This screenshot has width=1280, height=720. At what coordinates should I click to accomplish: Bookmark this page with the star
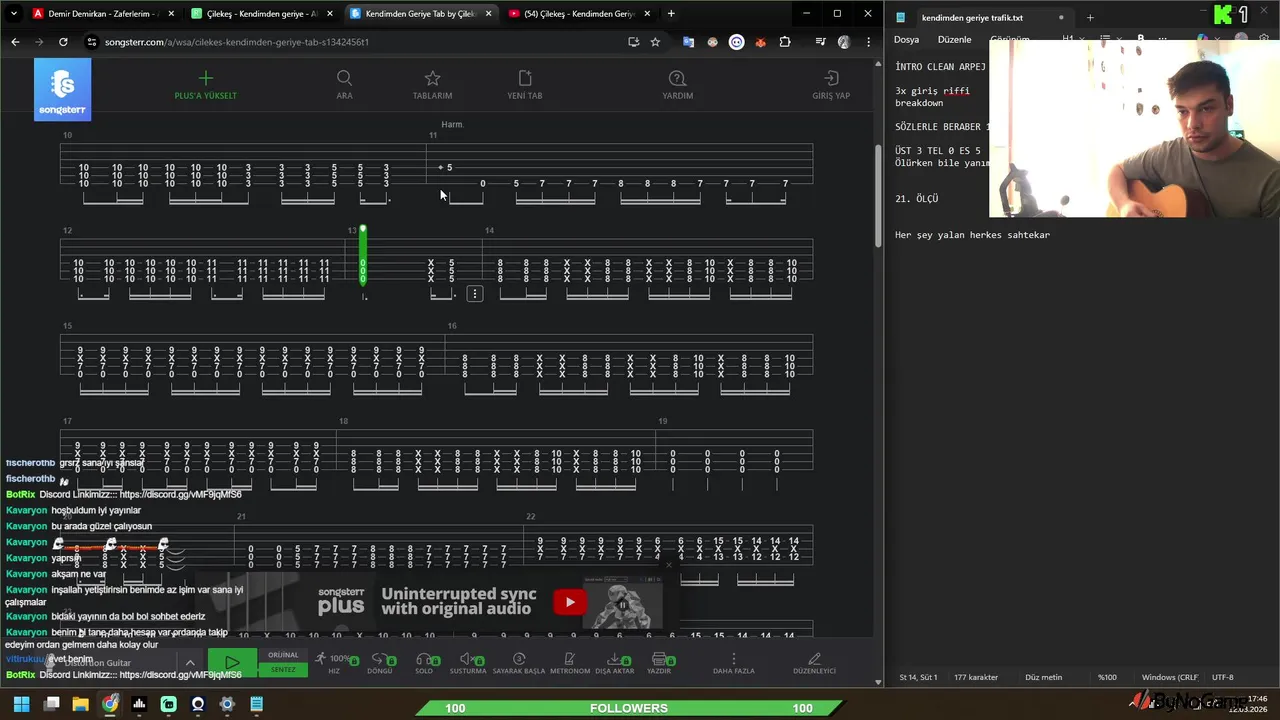(655, 42)
